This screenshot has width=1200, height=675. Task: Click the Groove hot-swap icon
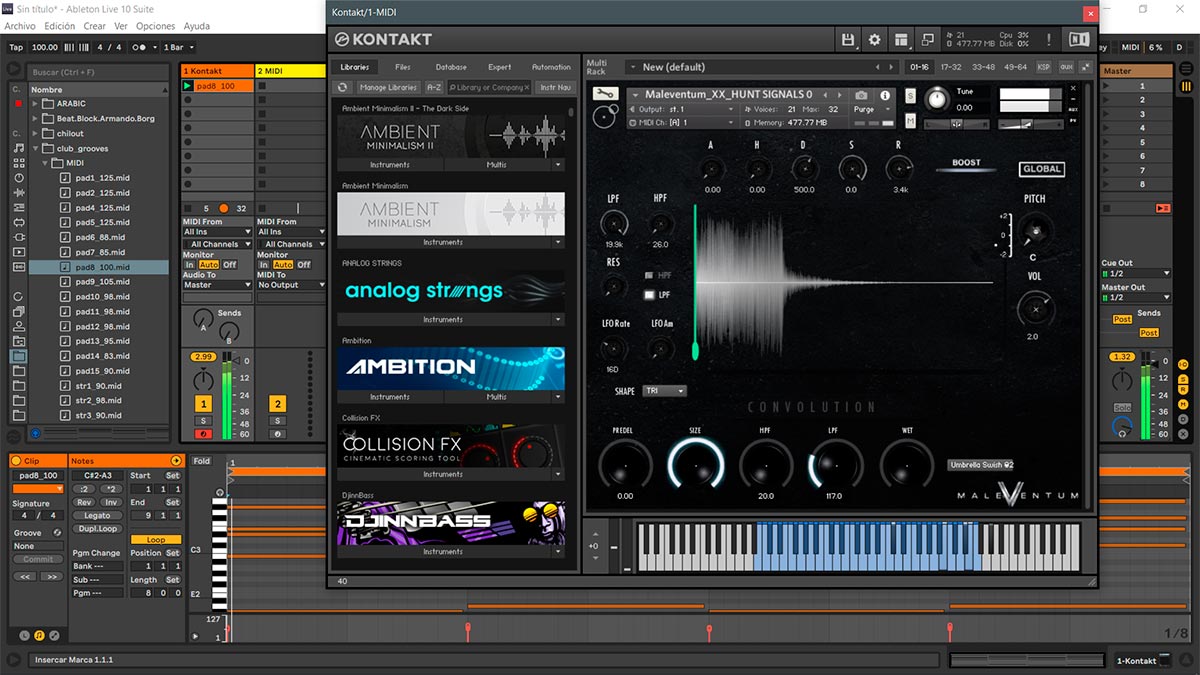[x=57, y=533]
